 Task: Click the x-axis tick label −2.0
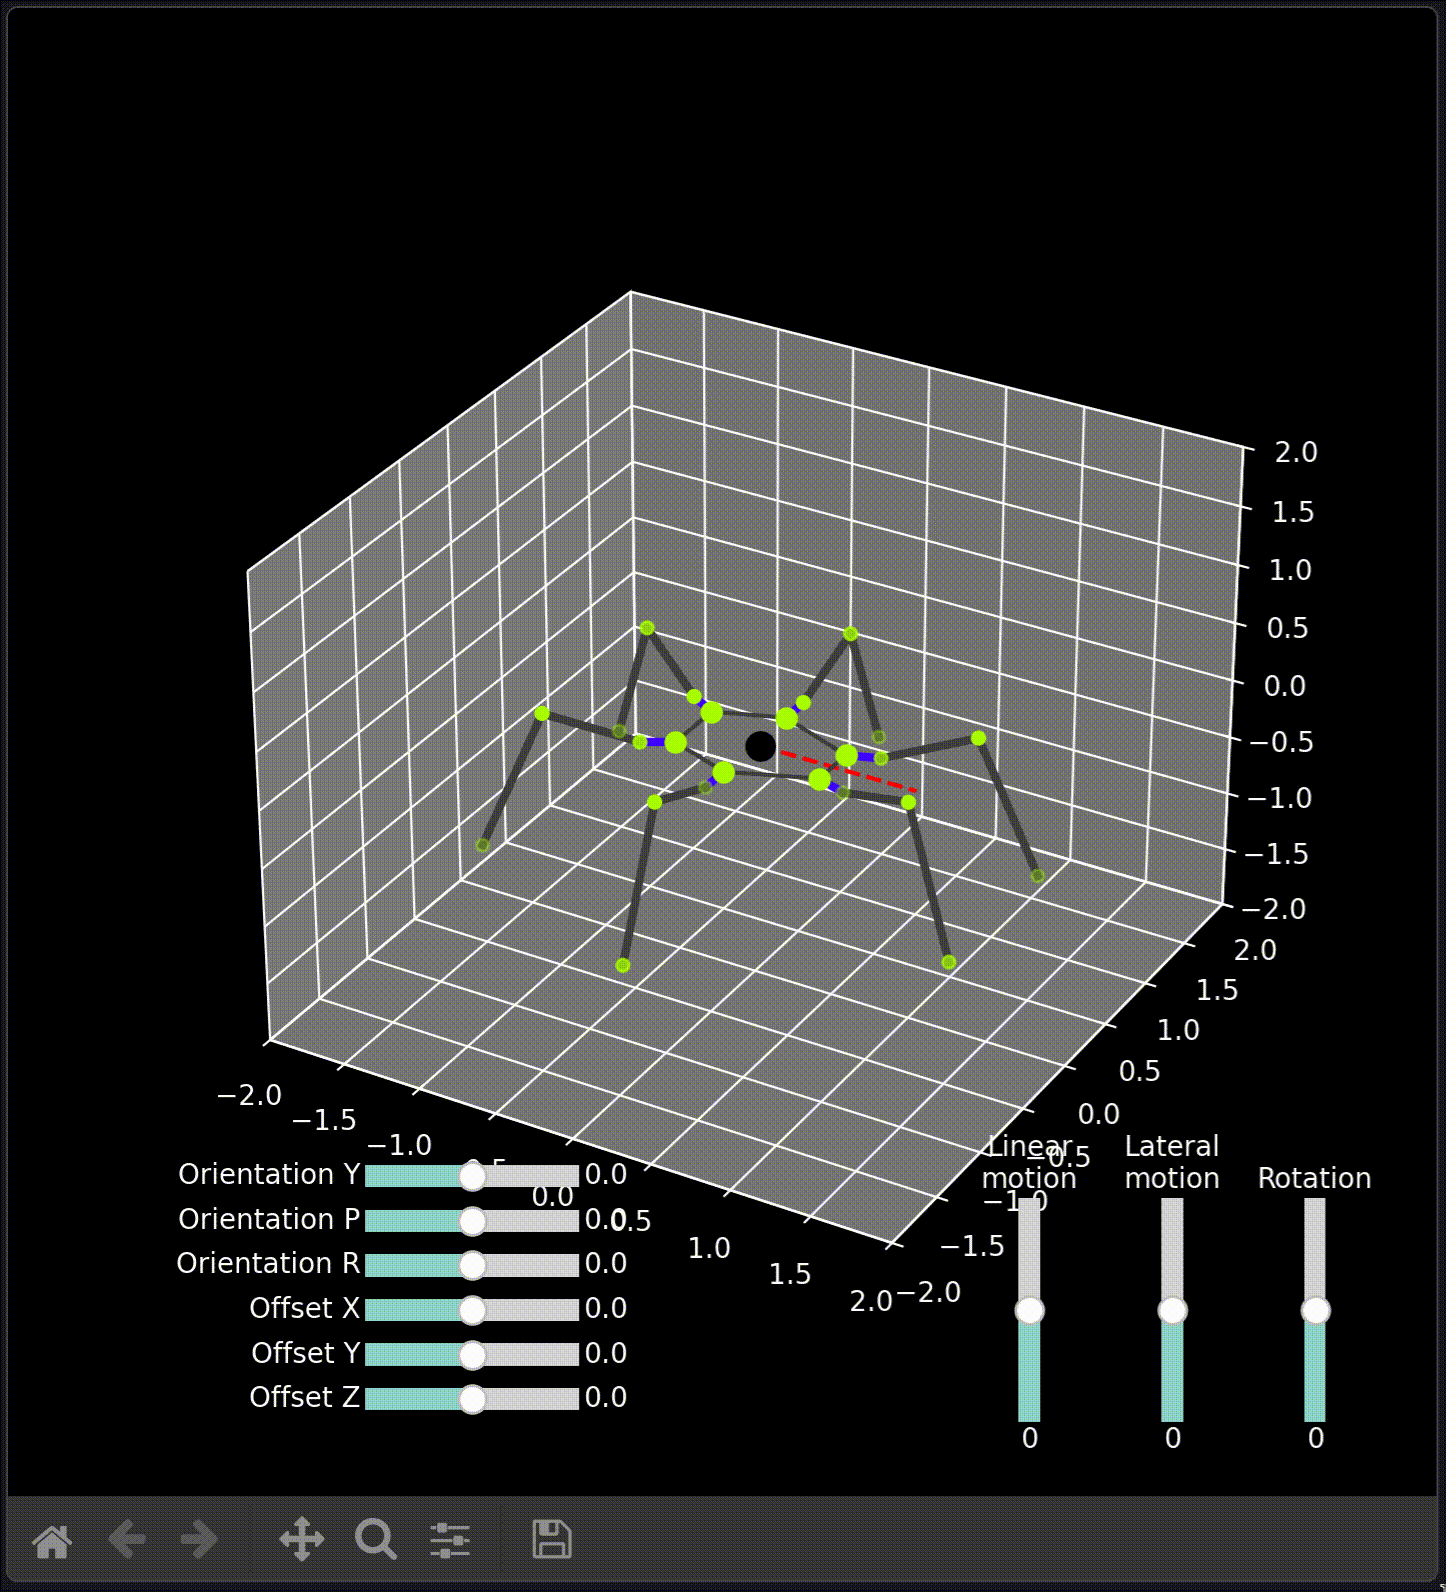[249, 1095]
